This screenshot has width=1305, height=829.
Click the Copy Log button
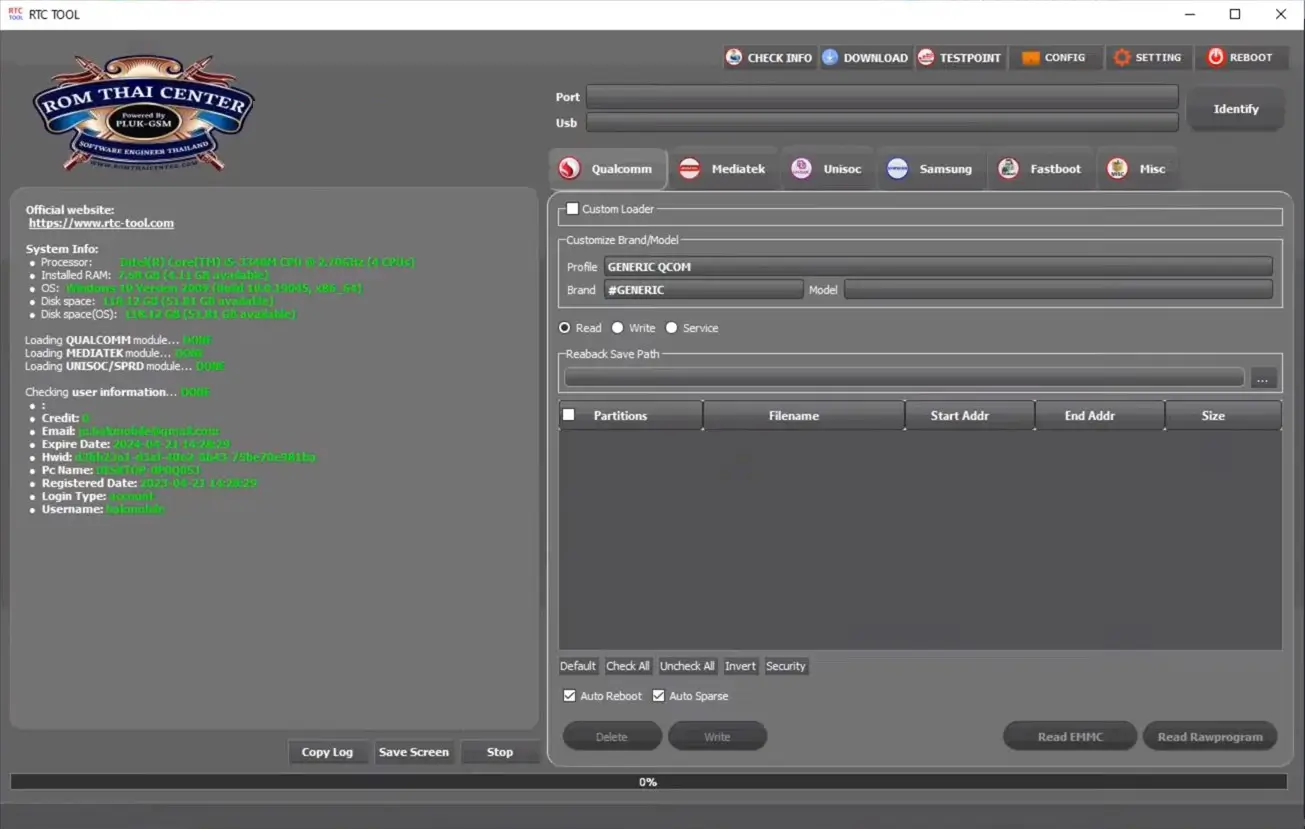click(x=328, y=752)
